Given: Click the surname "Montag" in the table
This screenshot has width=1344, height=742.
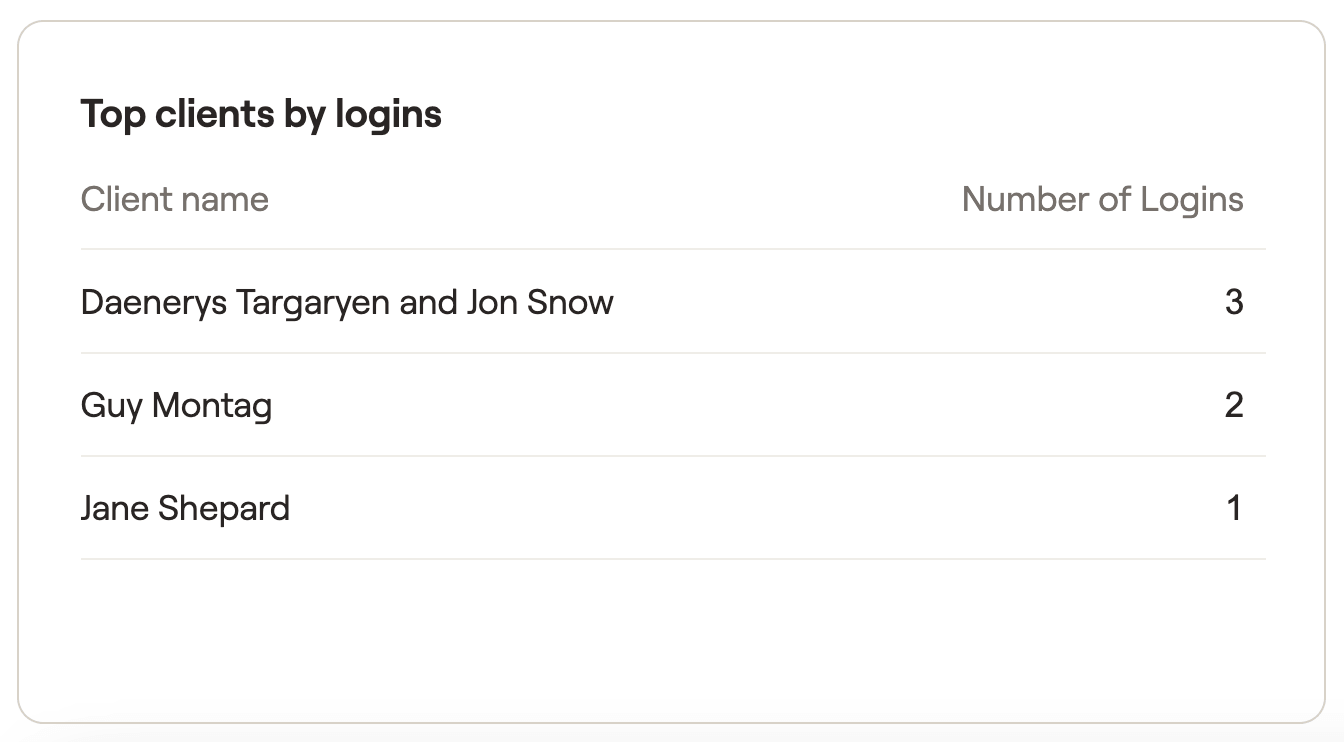Looking at the screenshot, I should coord(212,406).
